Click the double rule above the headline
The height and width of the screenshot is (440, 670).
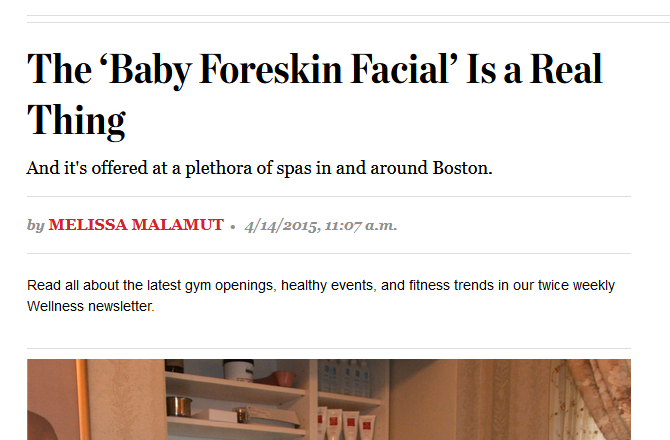[x=348, y=19]
